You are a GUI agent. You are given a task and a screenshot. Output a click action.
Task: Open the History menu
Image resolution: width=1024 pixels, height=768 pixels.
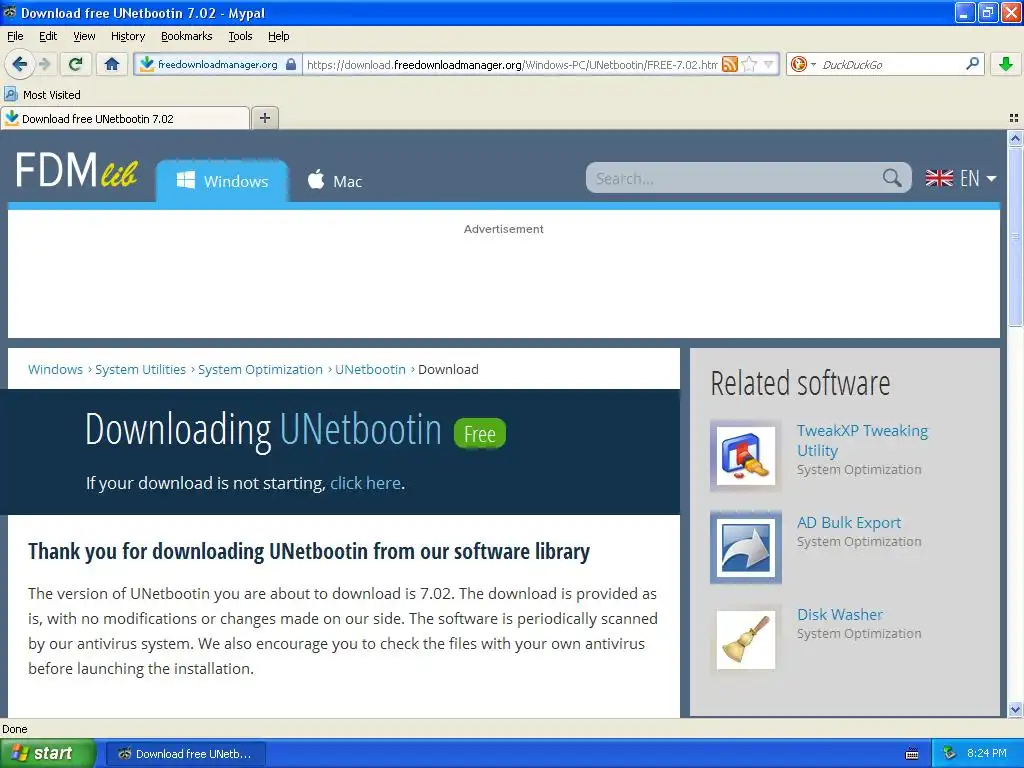point(128,36)
